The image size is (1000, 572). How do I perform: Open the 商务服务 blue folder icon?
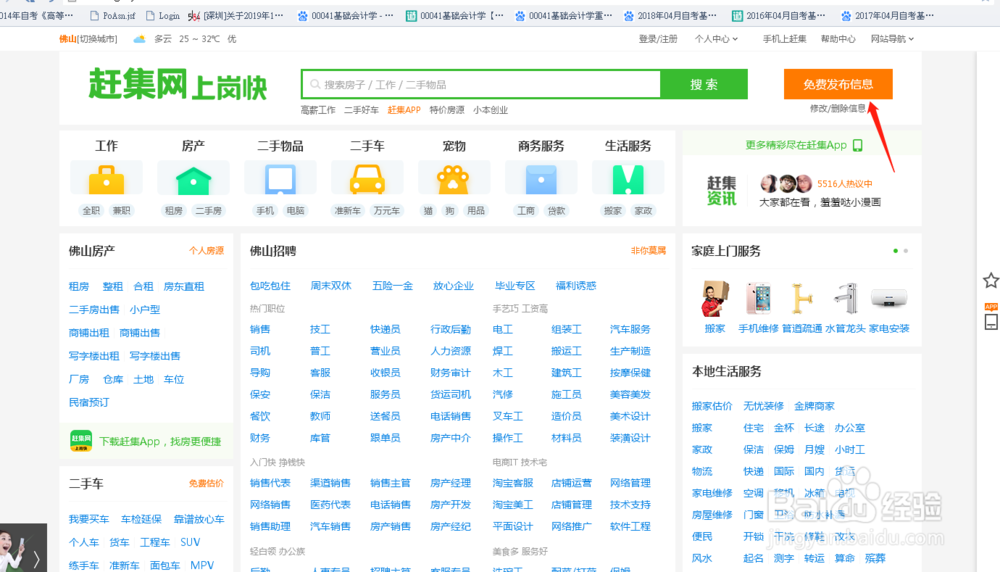(541, 180)
